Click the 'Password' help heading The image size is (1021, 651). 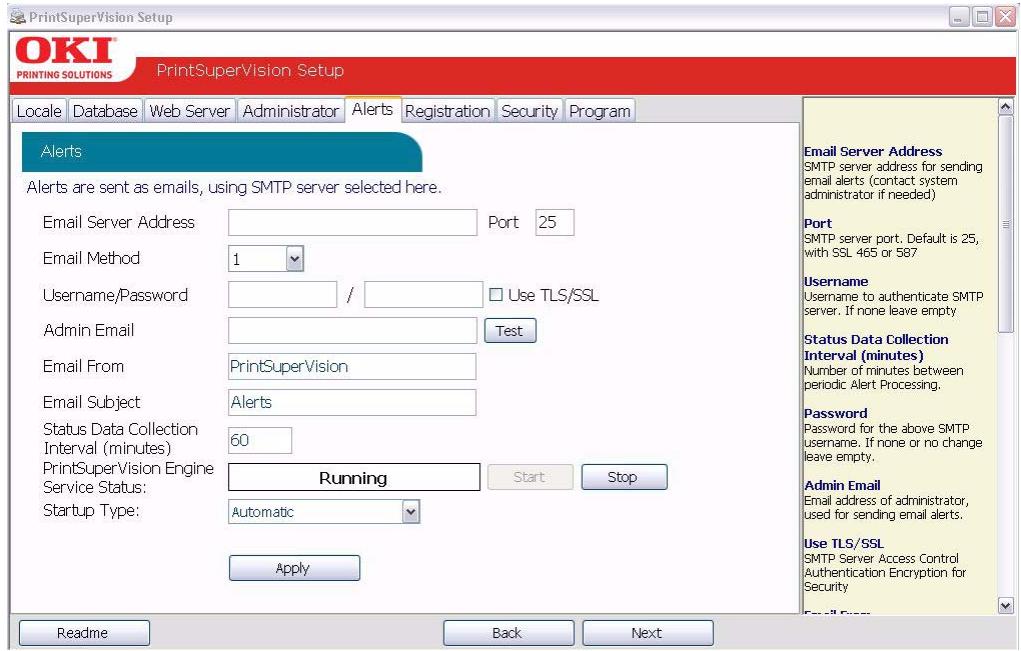click(x=835, y=413)
